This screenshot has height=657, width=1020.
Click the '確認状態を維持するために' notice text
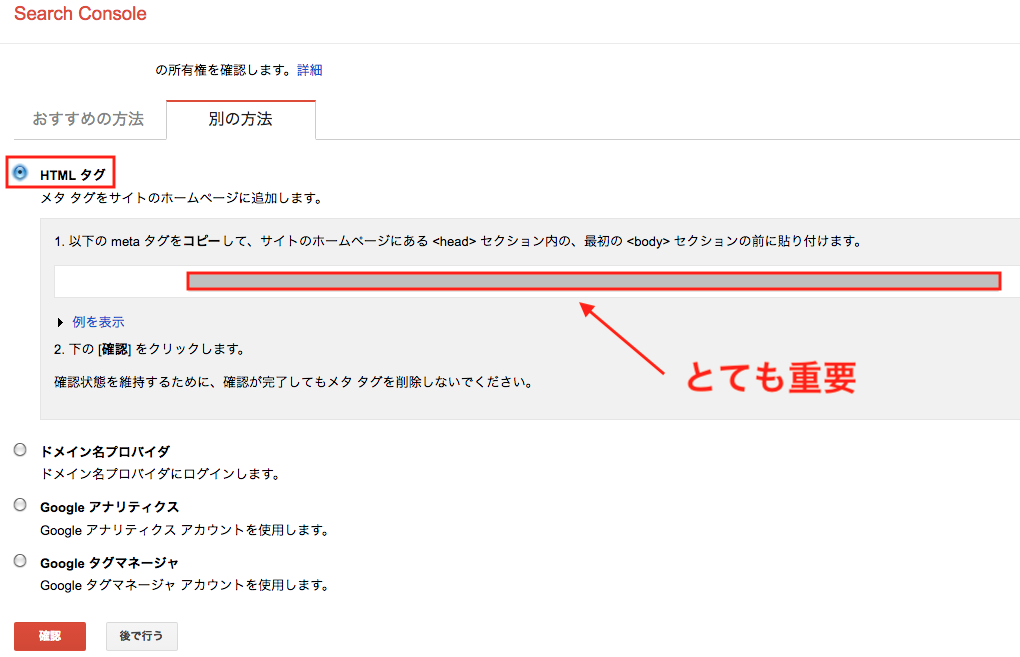click(x=295, y=382)
